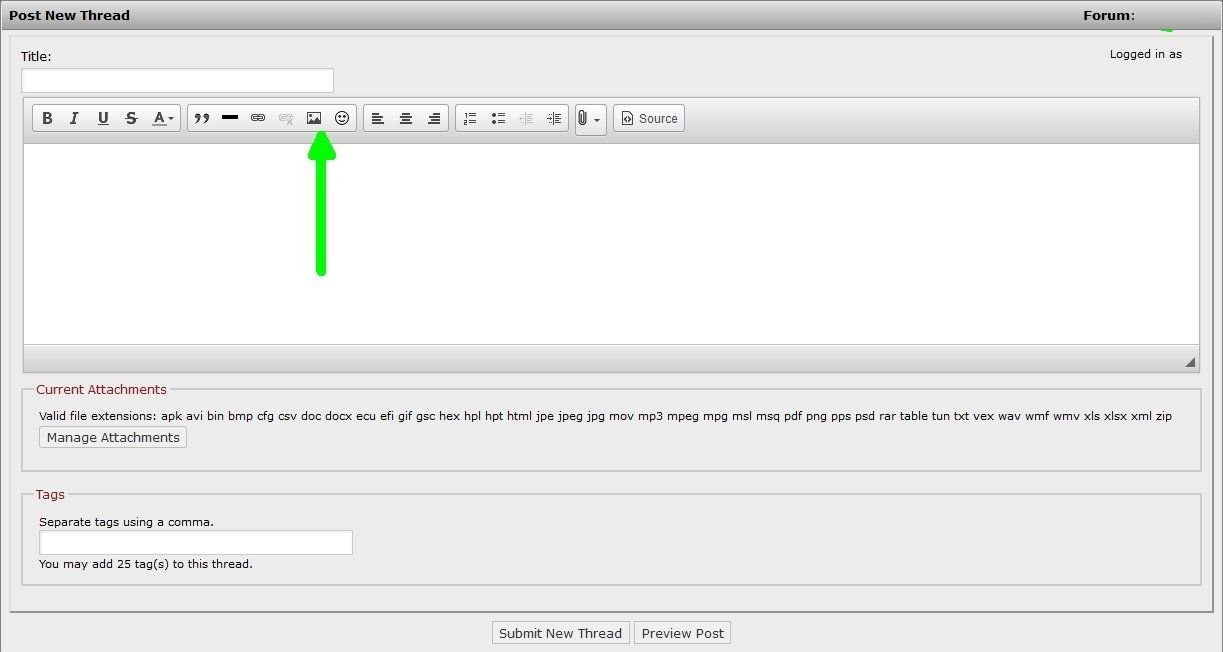Insert a bulleted list
The image size is (1223, 652).
[498, 118]
